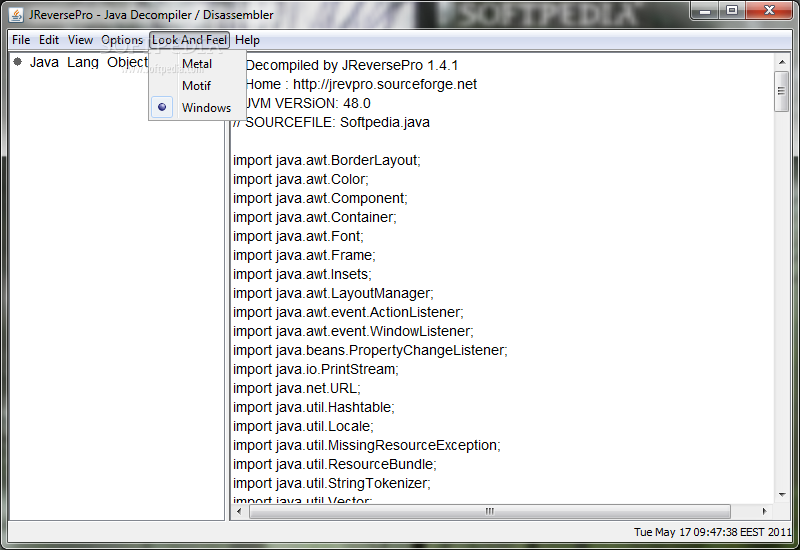Screen dimensions: 800x550
Task: Click the line 'import java.awt.Font;'
Action: point(298,236)
